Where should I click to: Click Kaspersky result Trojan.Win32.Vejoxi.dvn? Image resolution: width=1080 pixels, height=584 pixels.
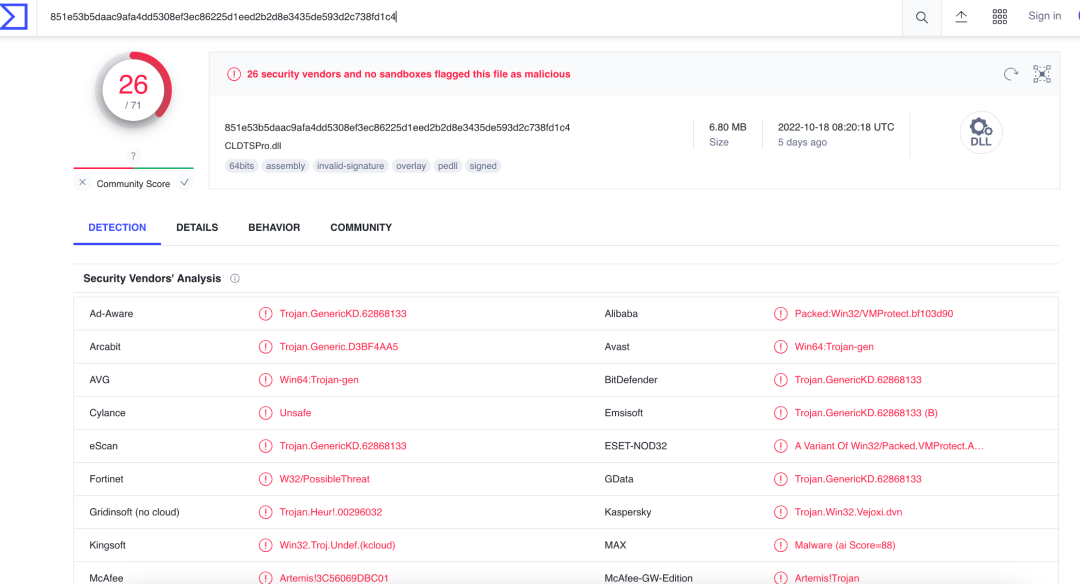848,512
